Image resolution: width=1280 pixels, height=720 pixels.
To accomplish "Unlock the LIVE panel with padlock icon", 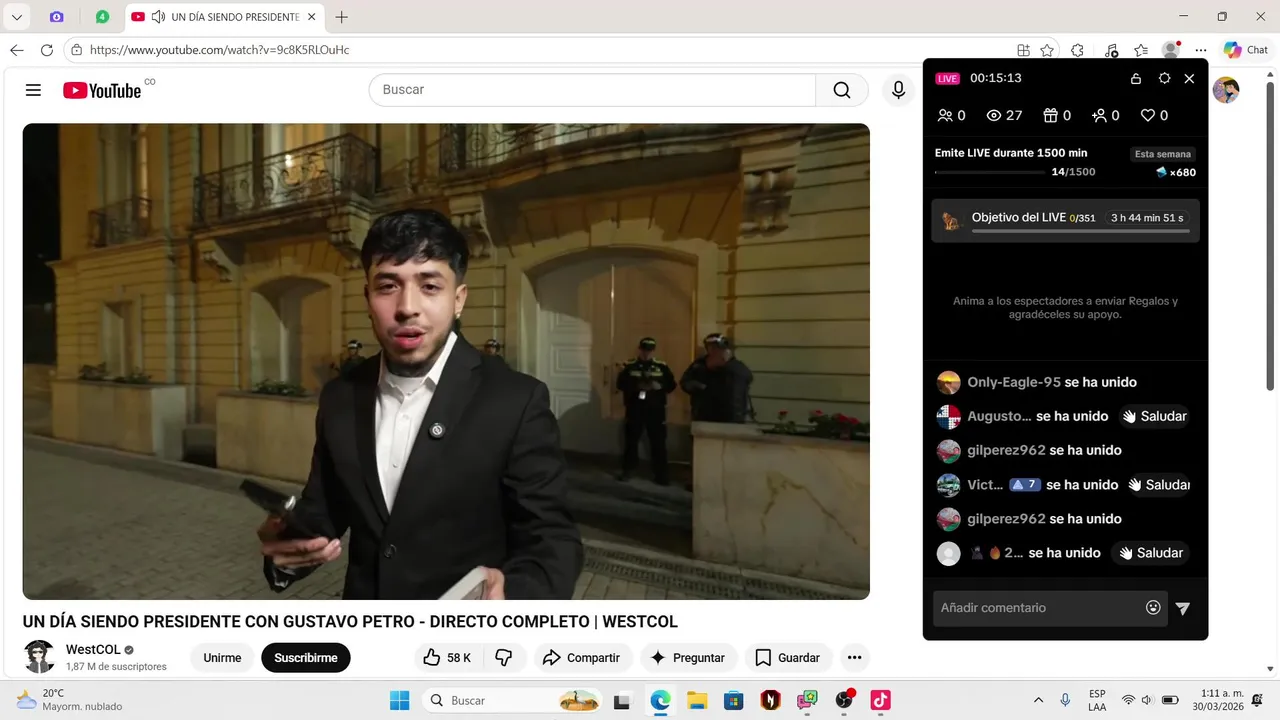I will 1136,78.
